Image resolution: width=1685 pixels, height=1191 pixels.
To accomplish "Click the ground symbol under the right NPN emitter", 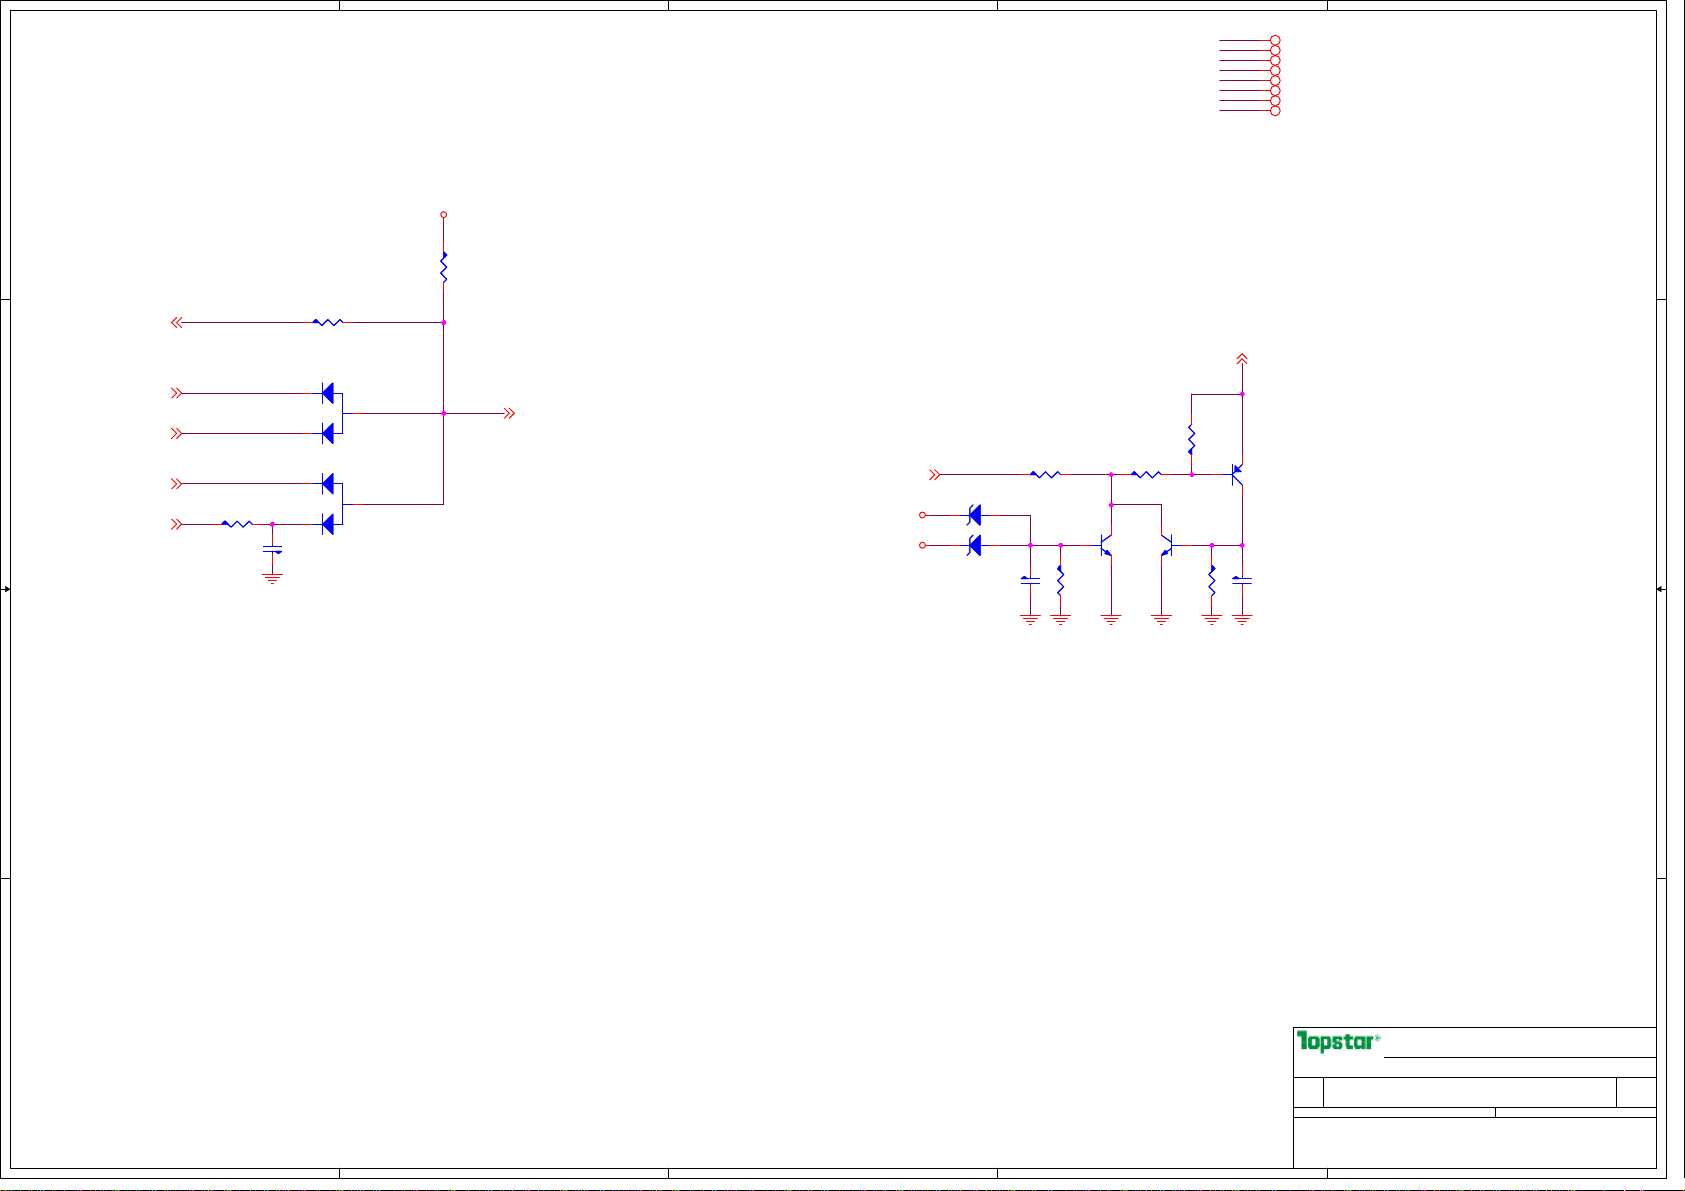I will click(1161, 620).
